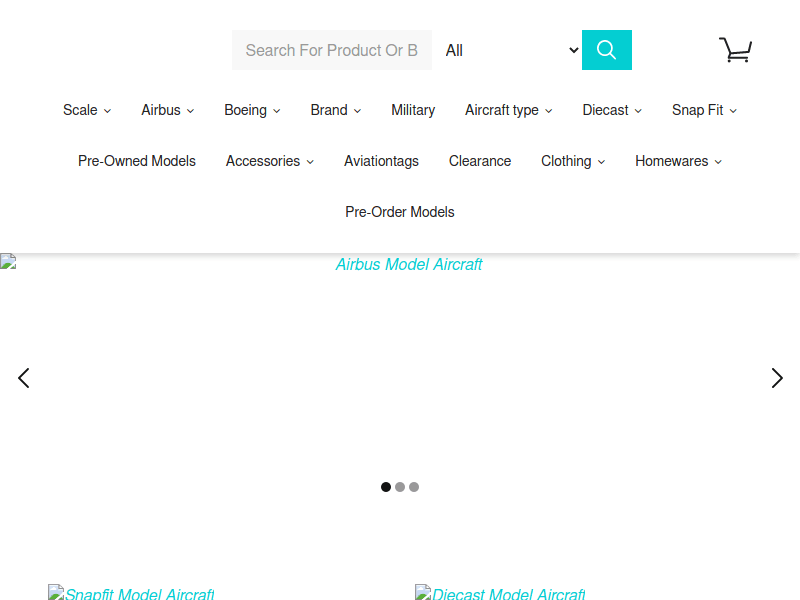
Task: Open the Clearance page
Action: coord(480,161)
